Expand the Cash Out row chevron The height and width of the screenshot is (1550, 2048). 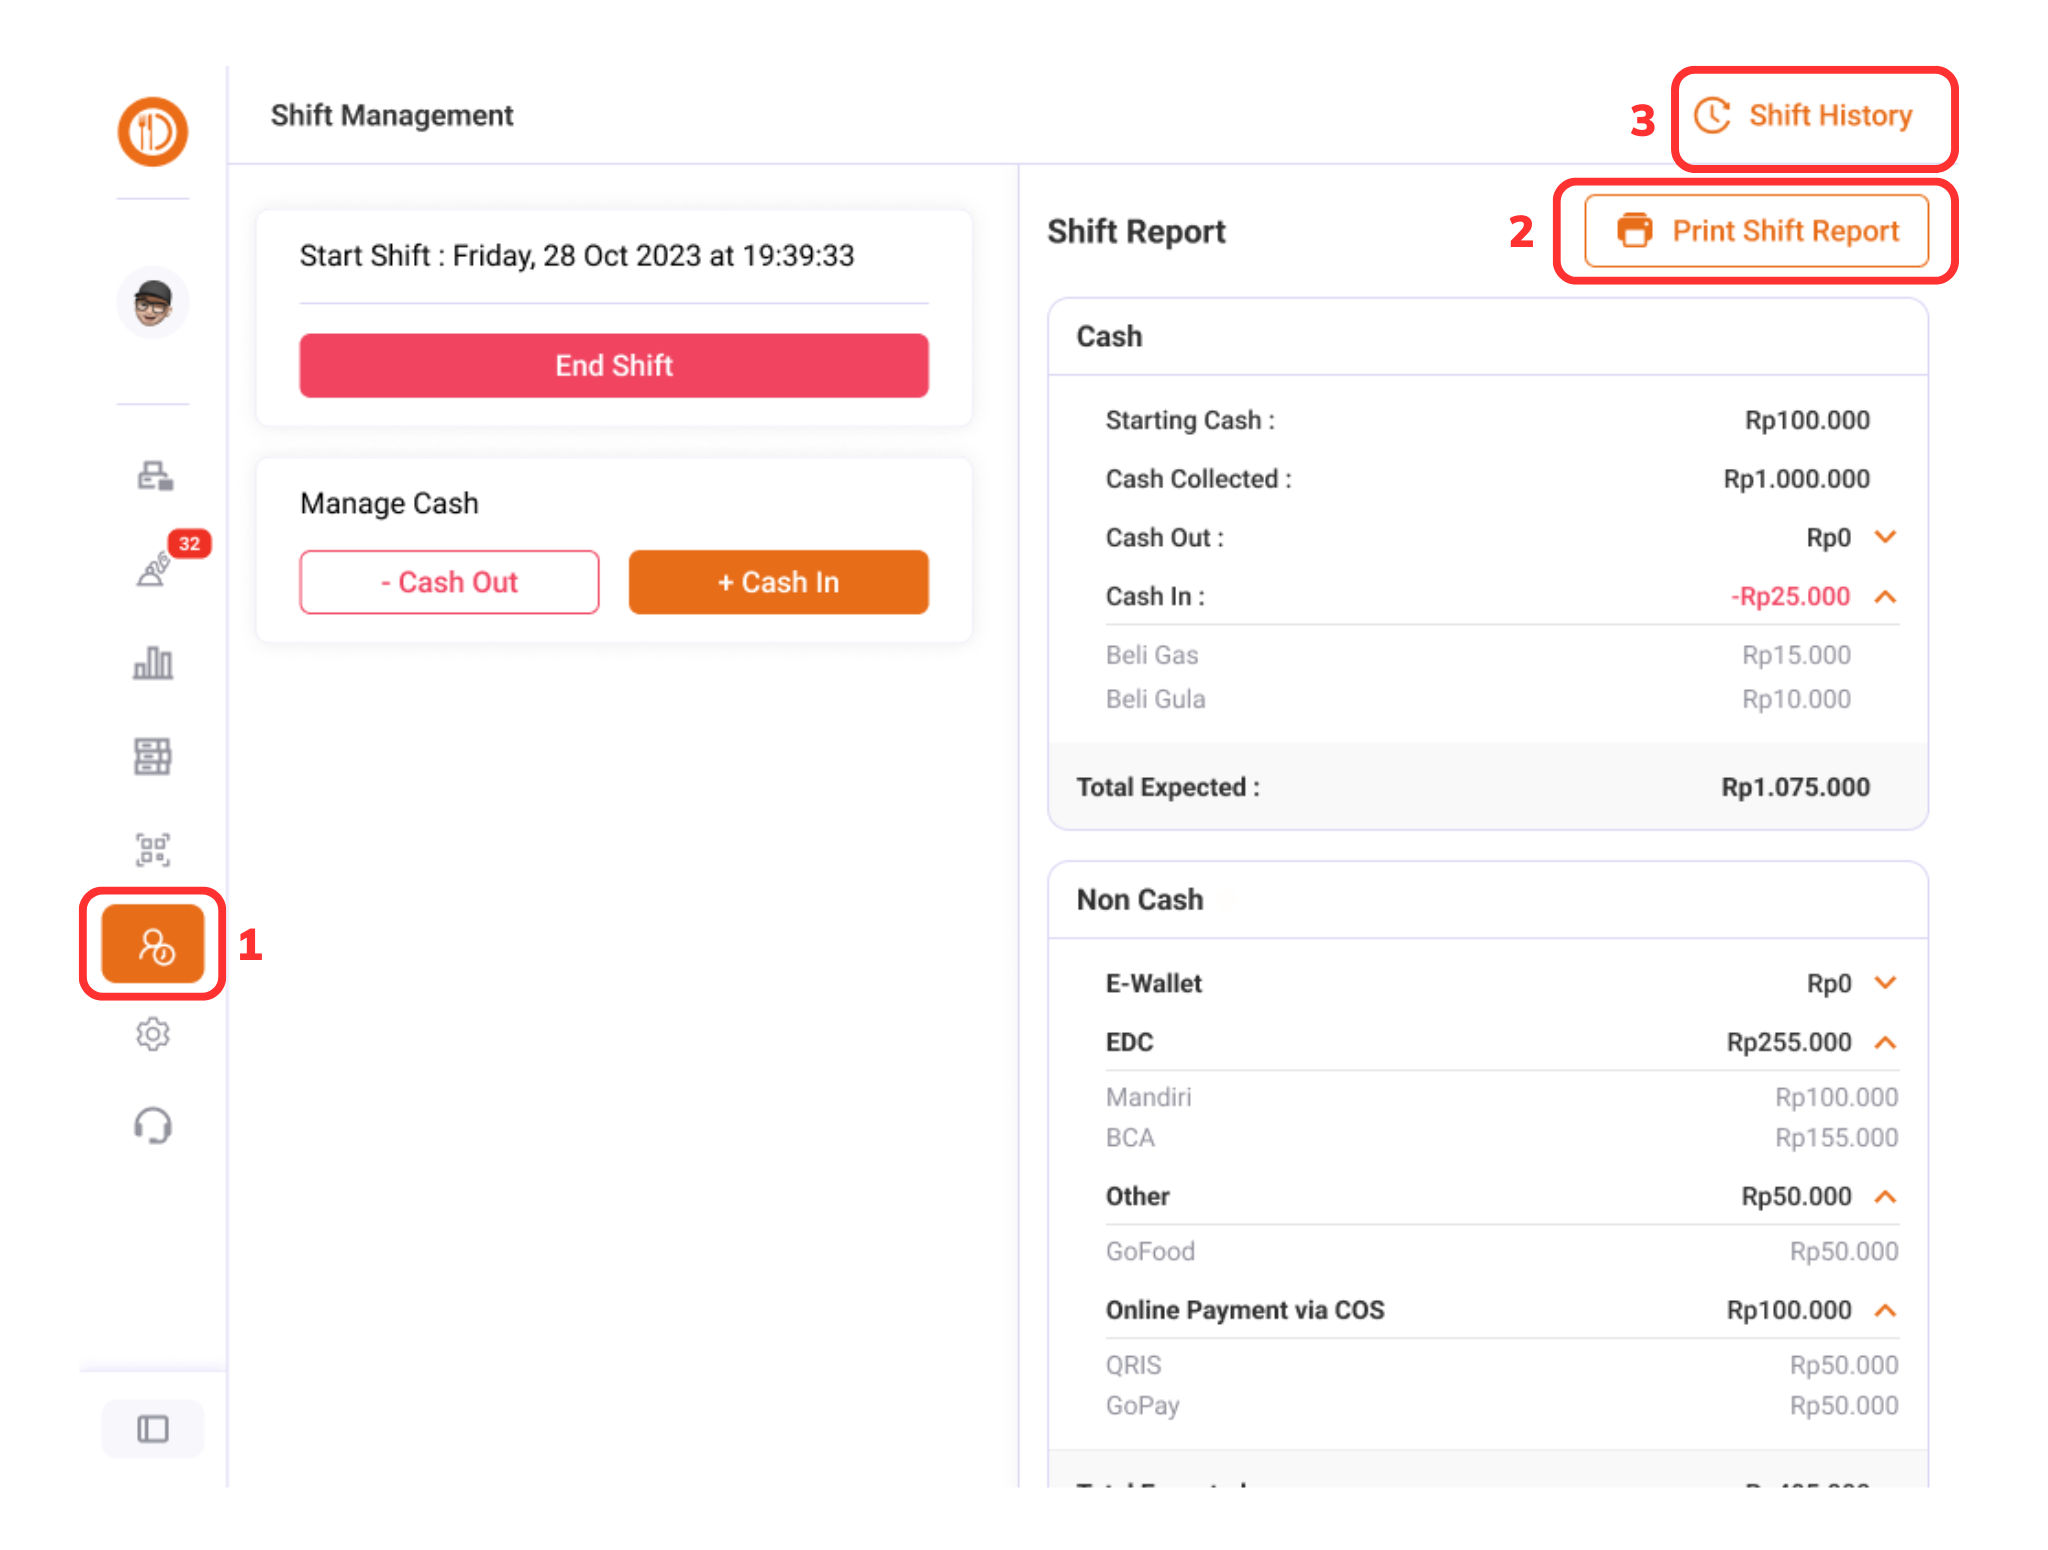pyautogui.click(x=1885, y=537)
